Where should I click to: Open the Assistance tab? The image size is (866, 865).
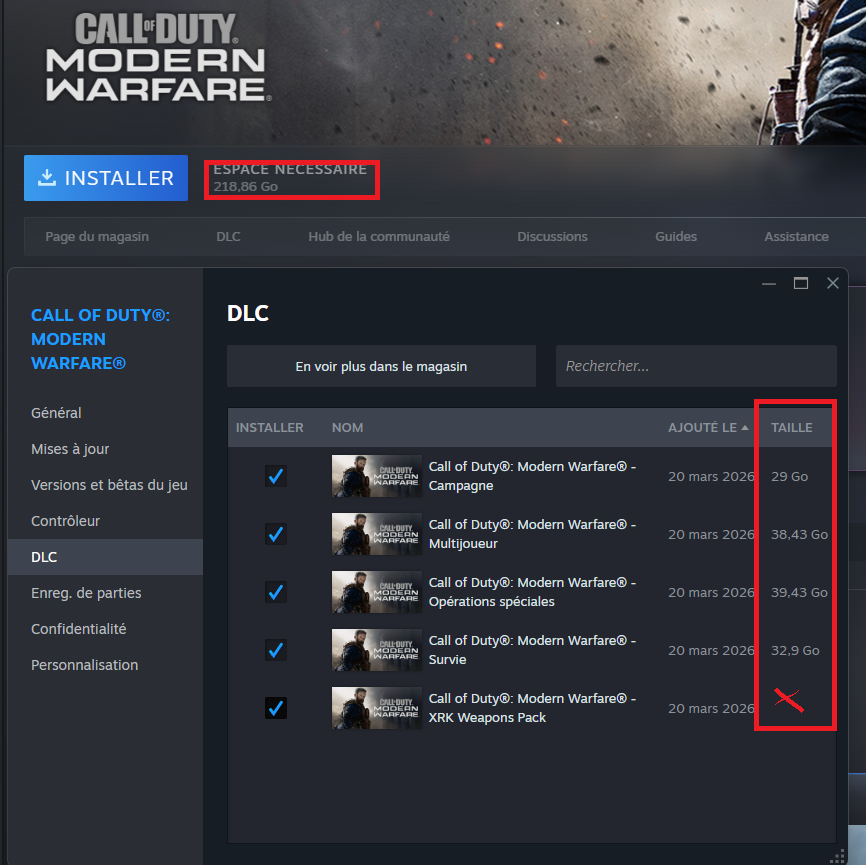click(796, 236)
